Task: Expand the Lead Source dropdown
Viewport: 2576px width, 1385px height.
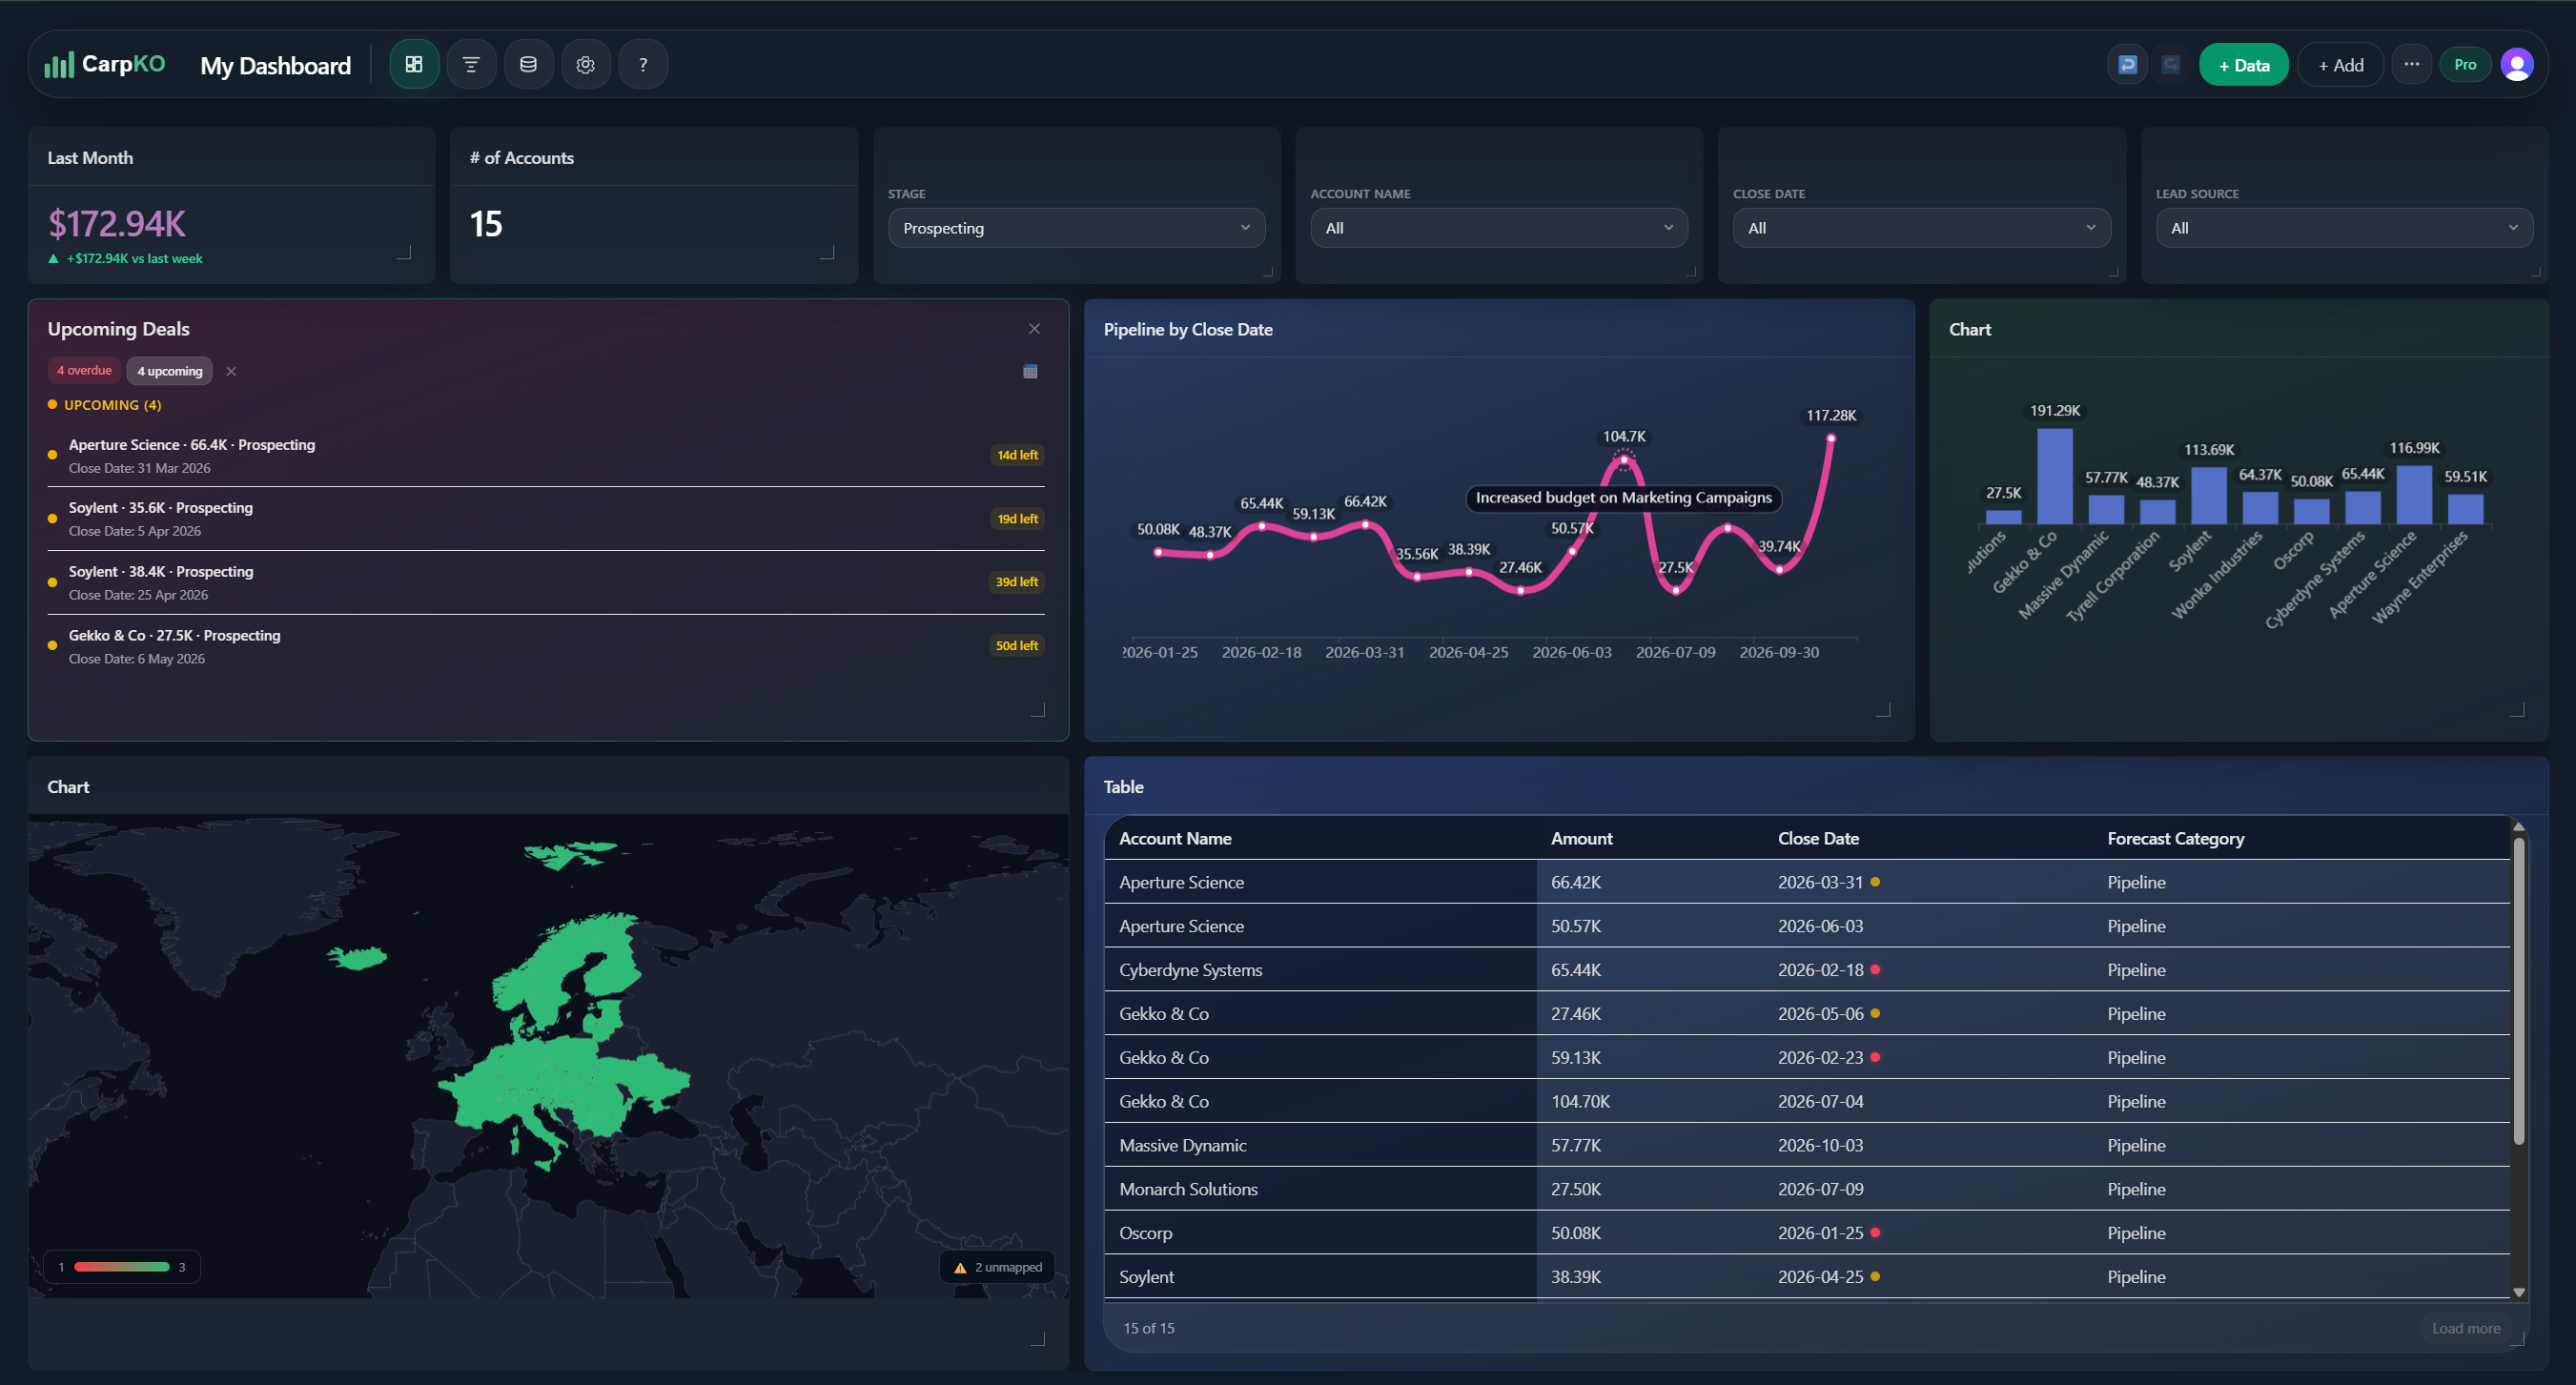Action: [x=2343, y=228]
